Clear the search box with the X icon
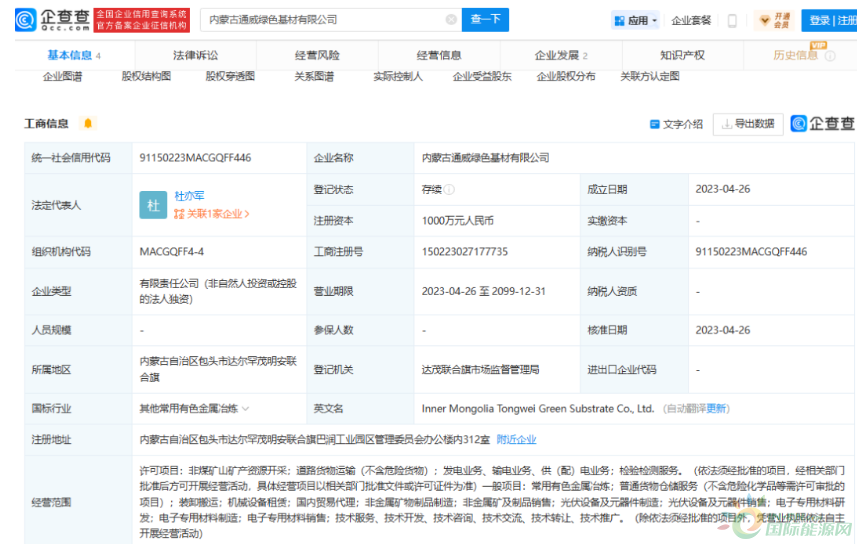 [451, 20]
